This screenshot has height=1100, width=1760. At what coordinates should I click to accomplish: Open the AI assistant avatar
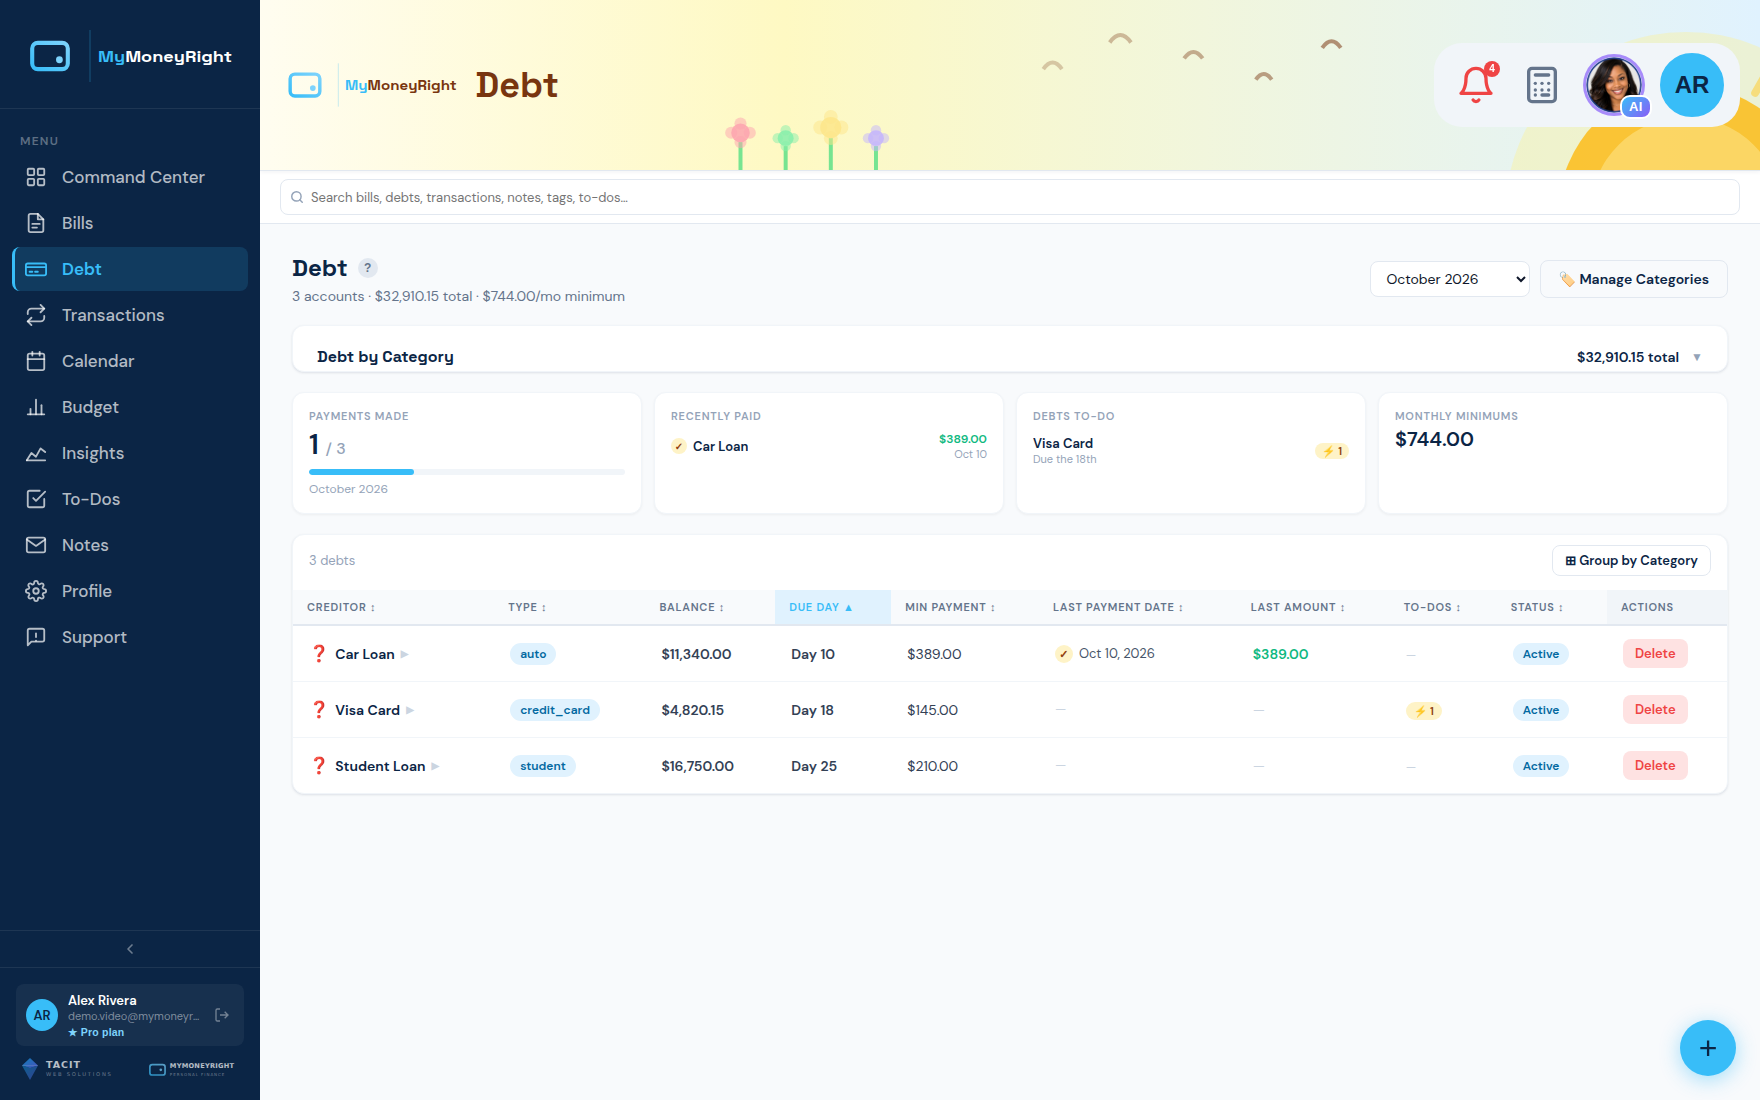(1614, 85)
